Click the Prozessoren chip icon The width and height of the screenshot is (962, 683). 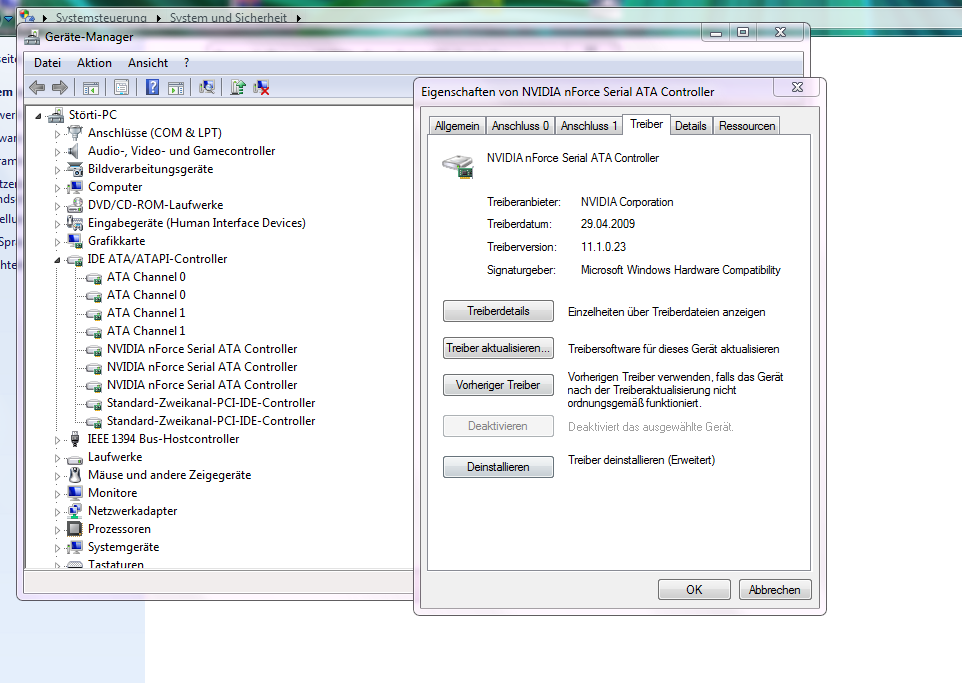pyautogui.click(x=75, y=529)
